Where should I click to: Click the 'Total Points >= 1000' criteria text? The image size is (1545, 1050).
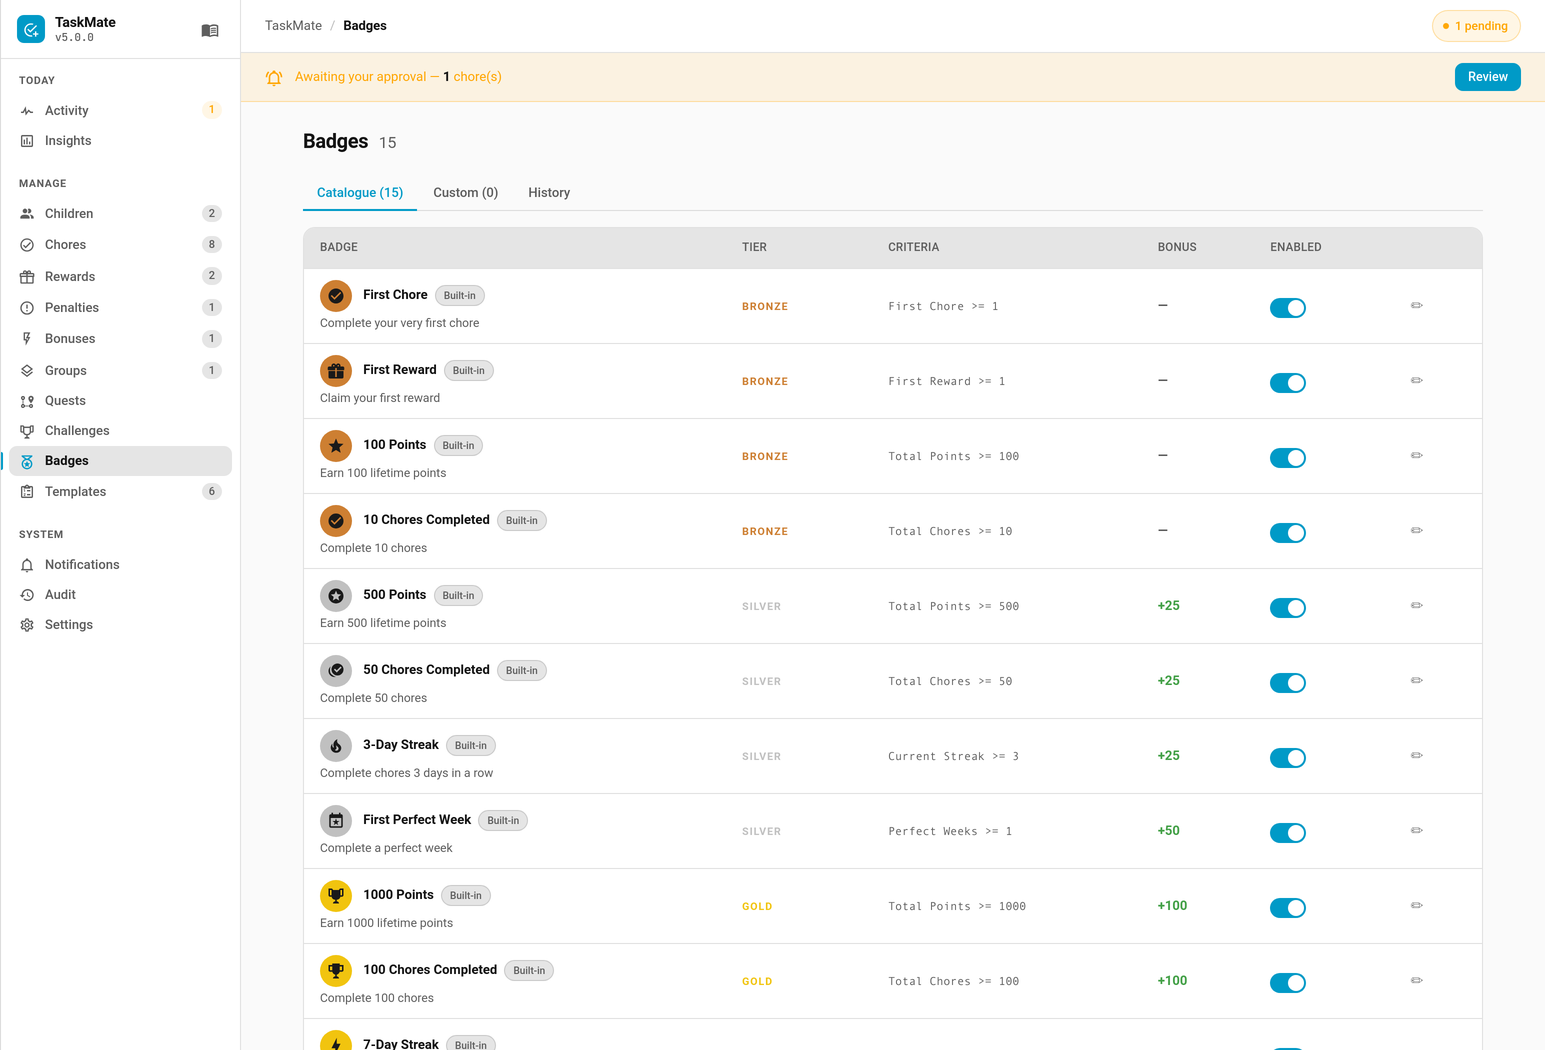[957, 907]
